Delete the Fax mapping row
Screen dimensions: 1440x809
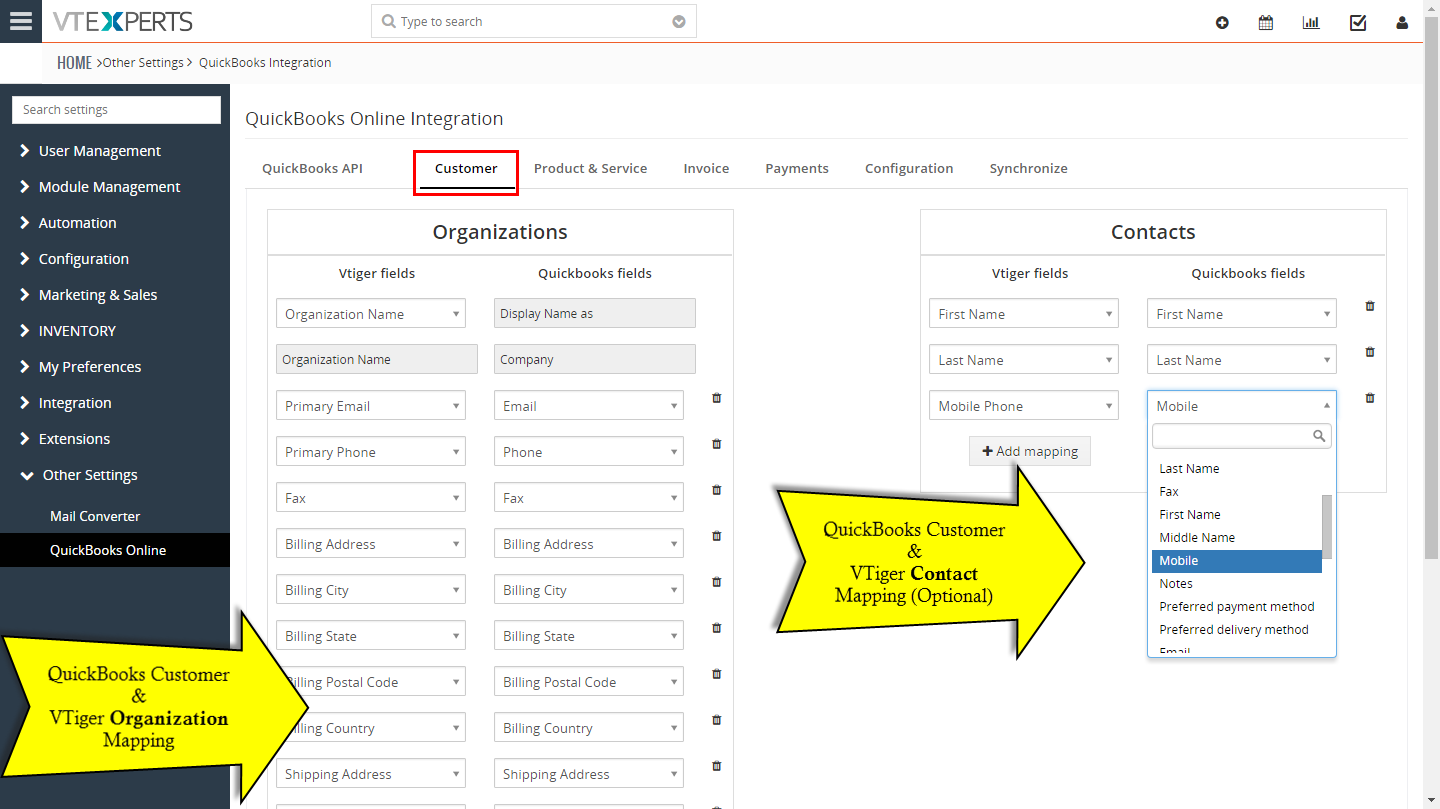[717, 490]
